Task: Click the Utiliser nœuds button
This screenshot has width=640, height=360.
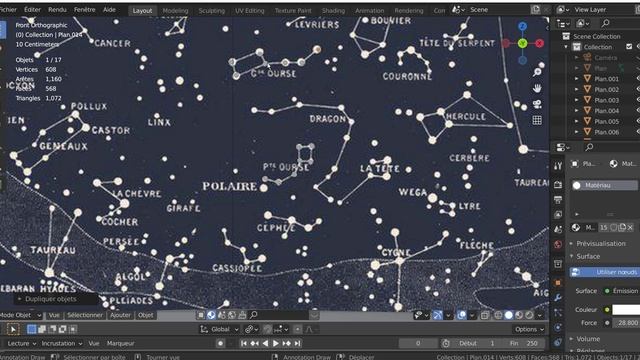Action: click(606, 272)
